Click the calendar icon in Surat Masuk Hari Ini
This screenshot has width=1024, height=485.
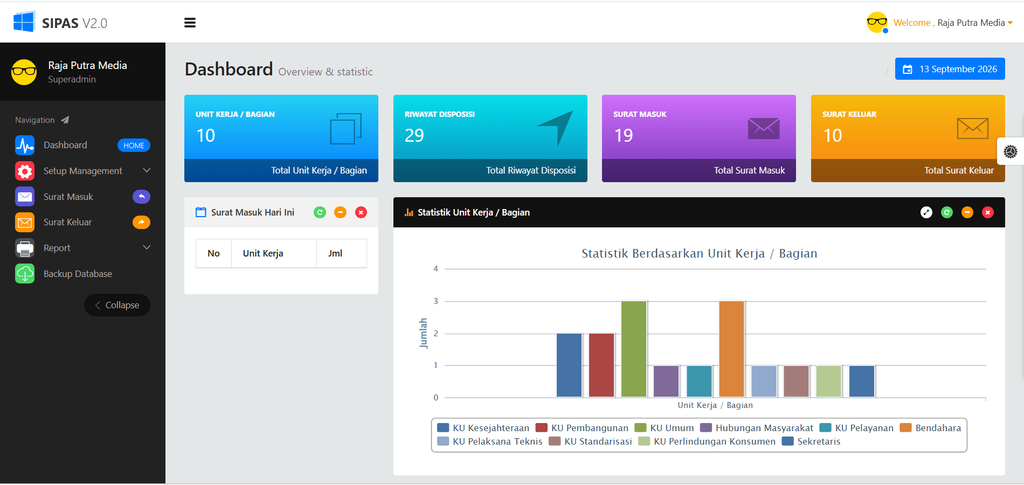pos(201,212)
